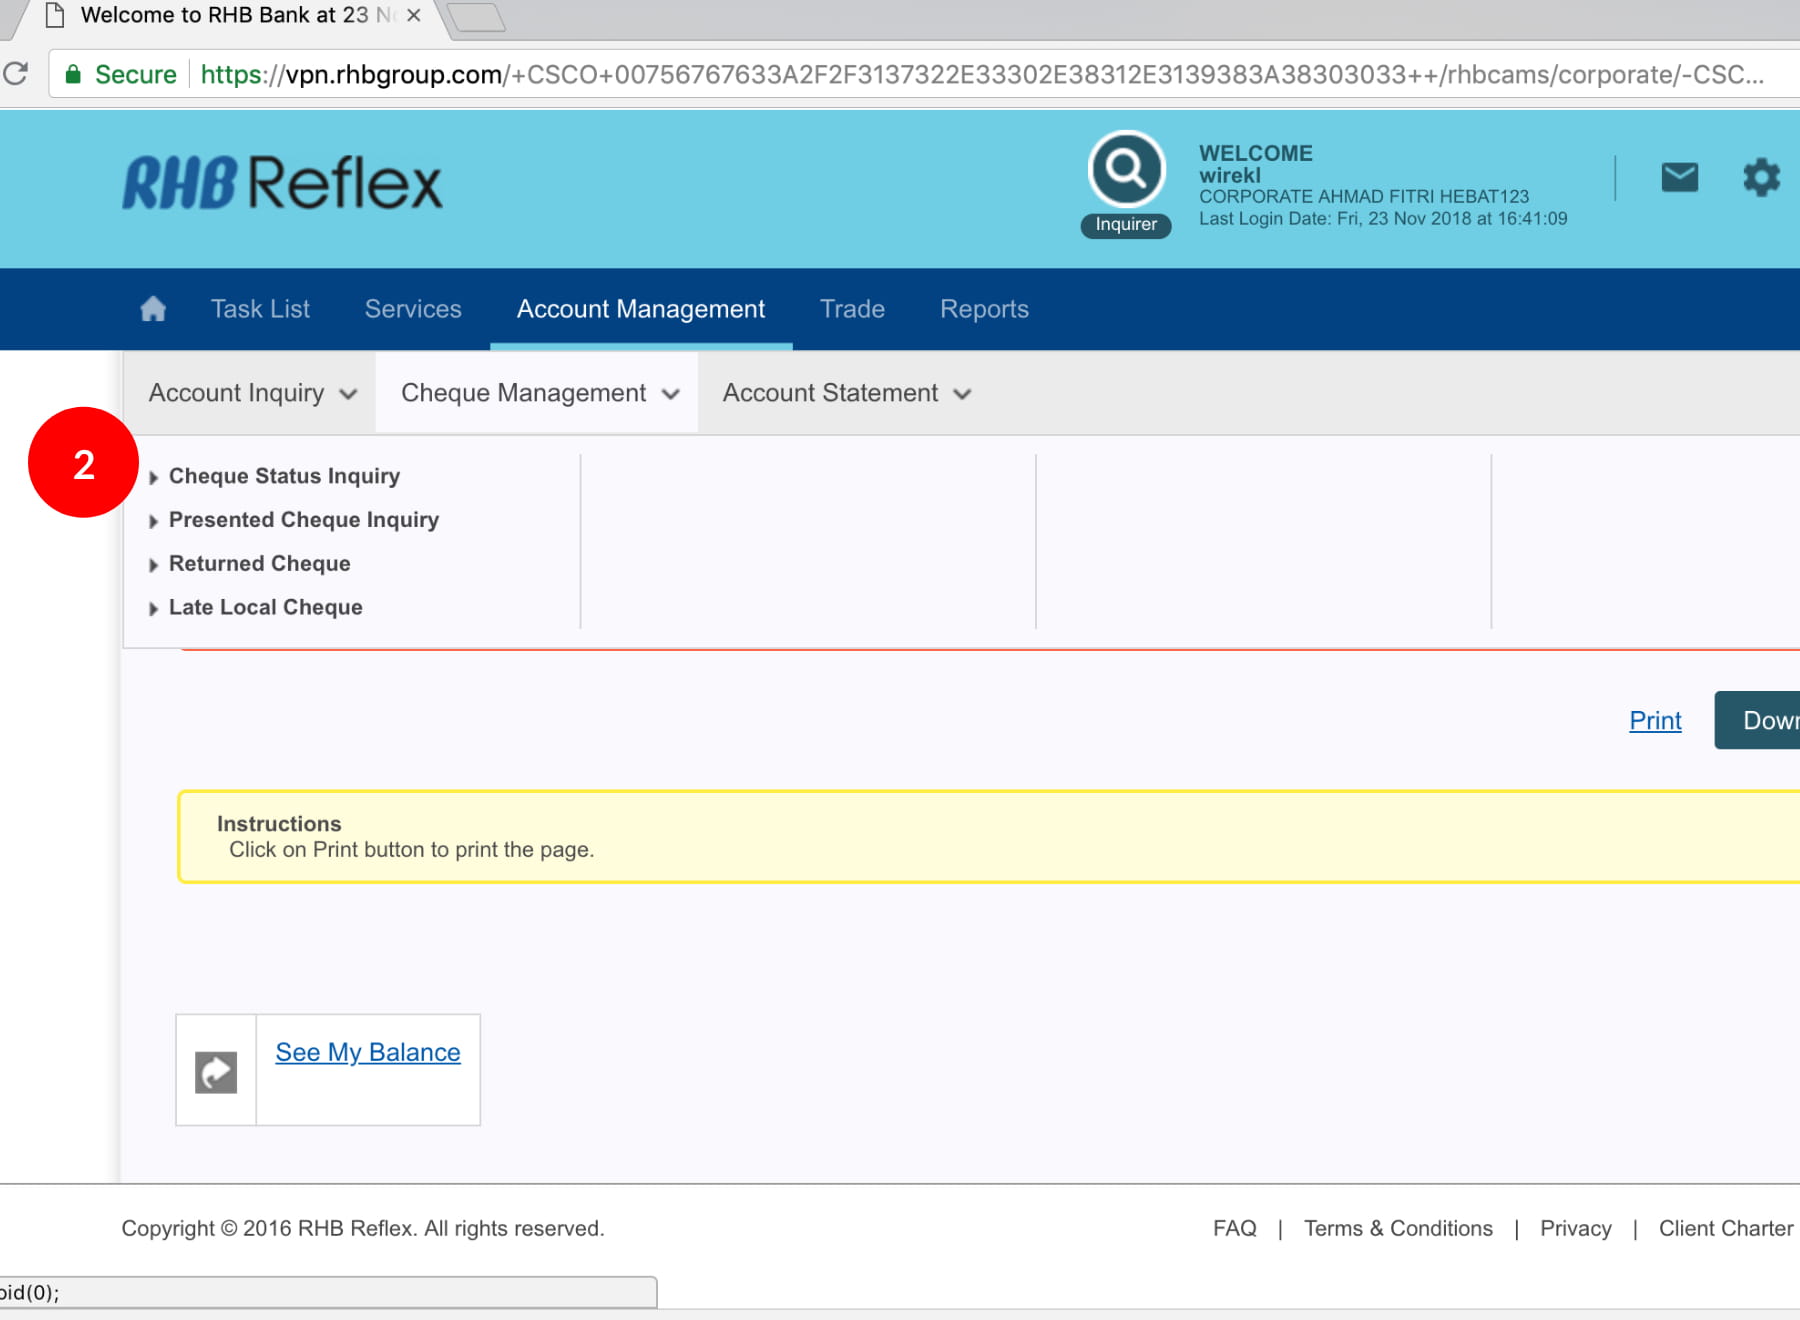Open the Task List tab
This screenshot has width=1800, height=1320.
click(260, 309)
